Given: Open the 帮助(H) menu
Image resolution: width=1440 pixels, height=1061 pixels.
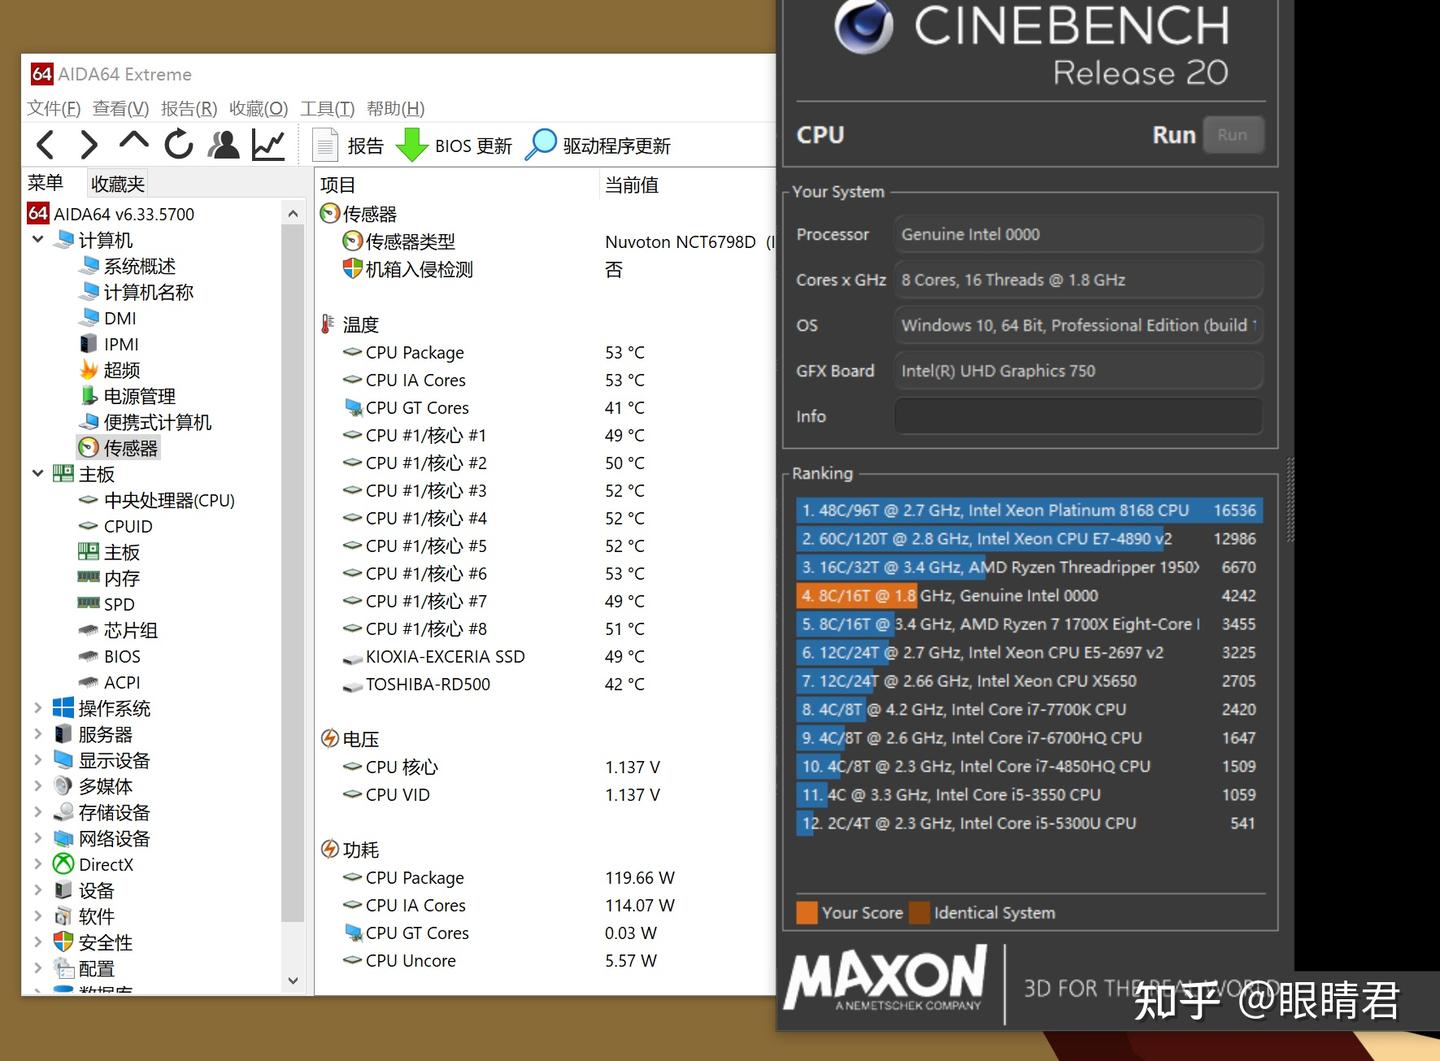Looking at the screenshot, I should pos(396,108).
